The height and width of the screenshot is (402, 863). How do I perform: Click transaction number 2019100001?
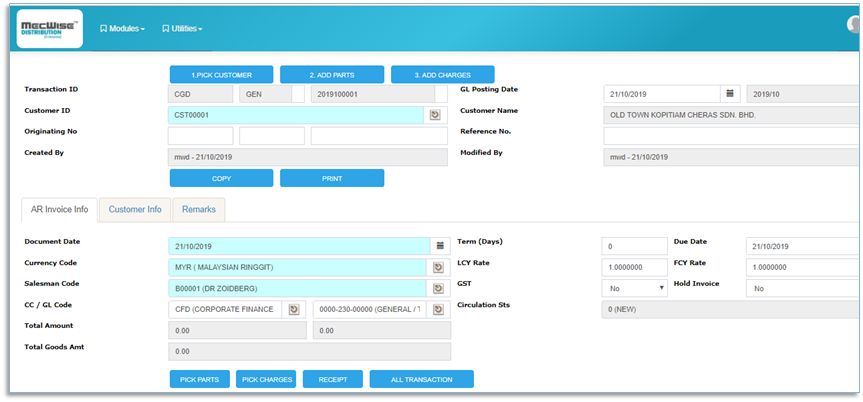(x=373, y=94)
